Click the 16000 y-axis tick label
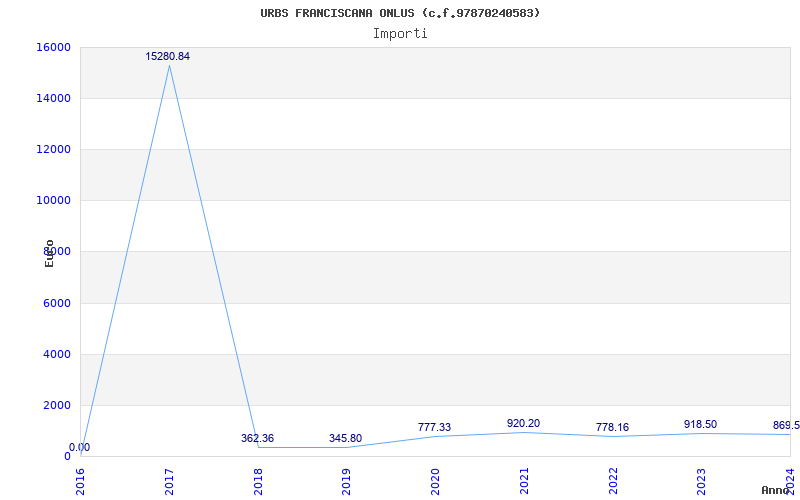The width and height of the screenshot is (800, 500). (x=53, y=47)
